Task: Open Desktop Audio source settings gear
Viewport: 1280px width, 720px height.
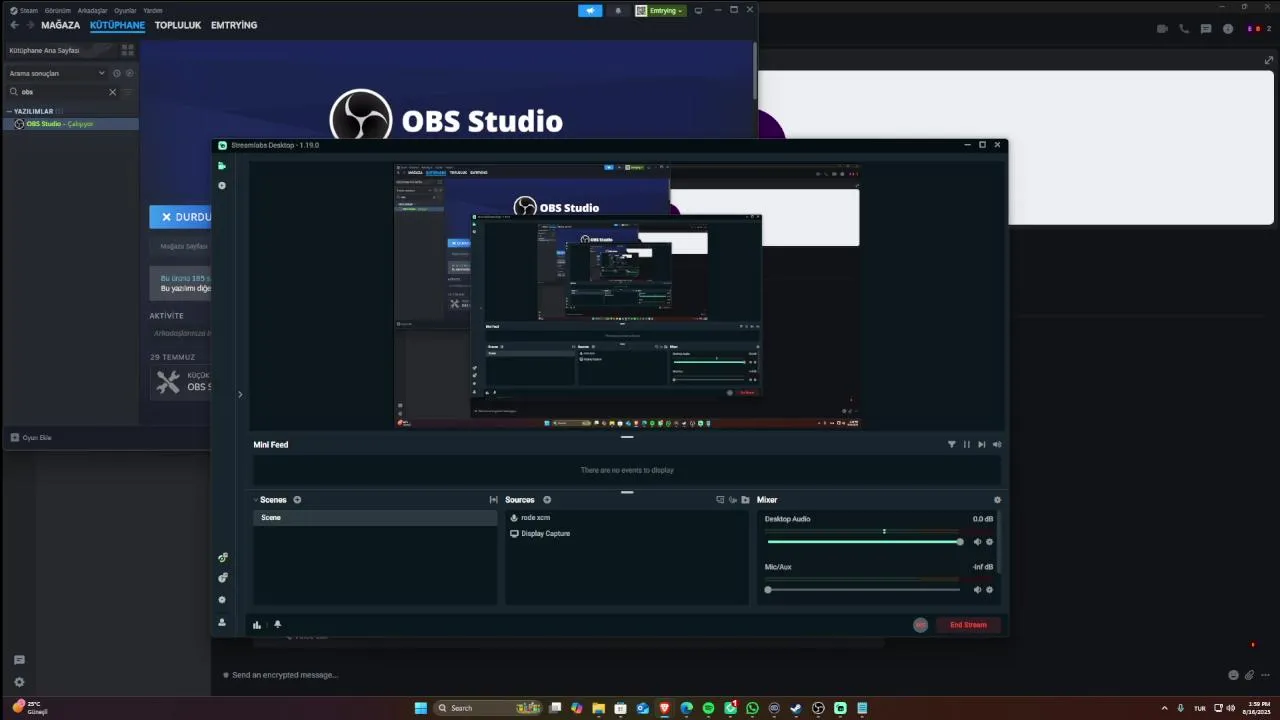Action: [x=990, y=542]
